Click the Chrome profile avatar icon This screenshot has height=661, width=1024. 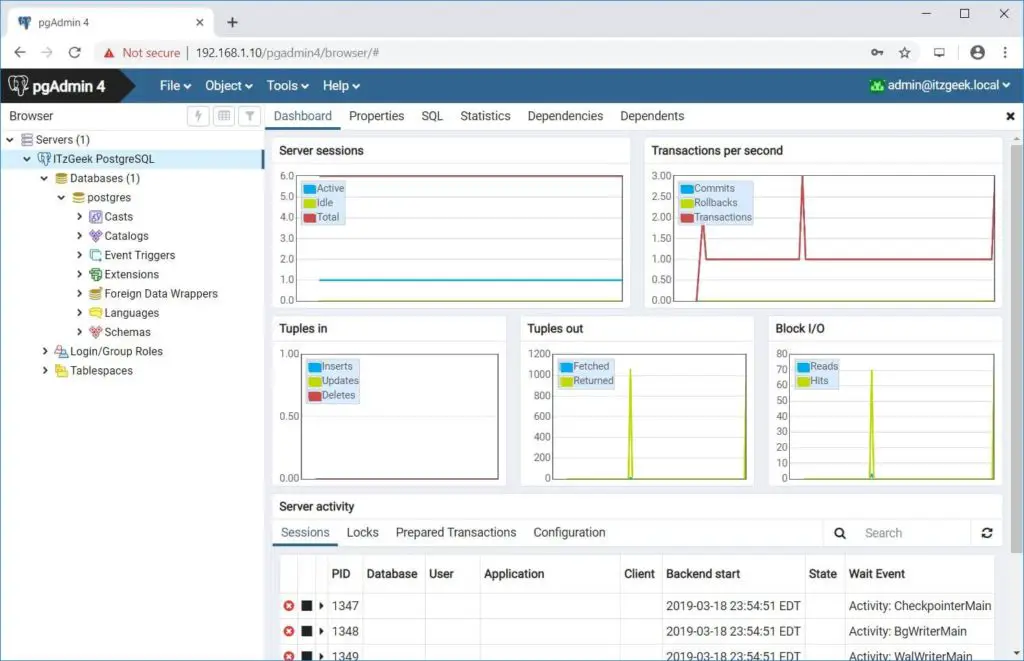coord(977,53)
